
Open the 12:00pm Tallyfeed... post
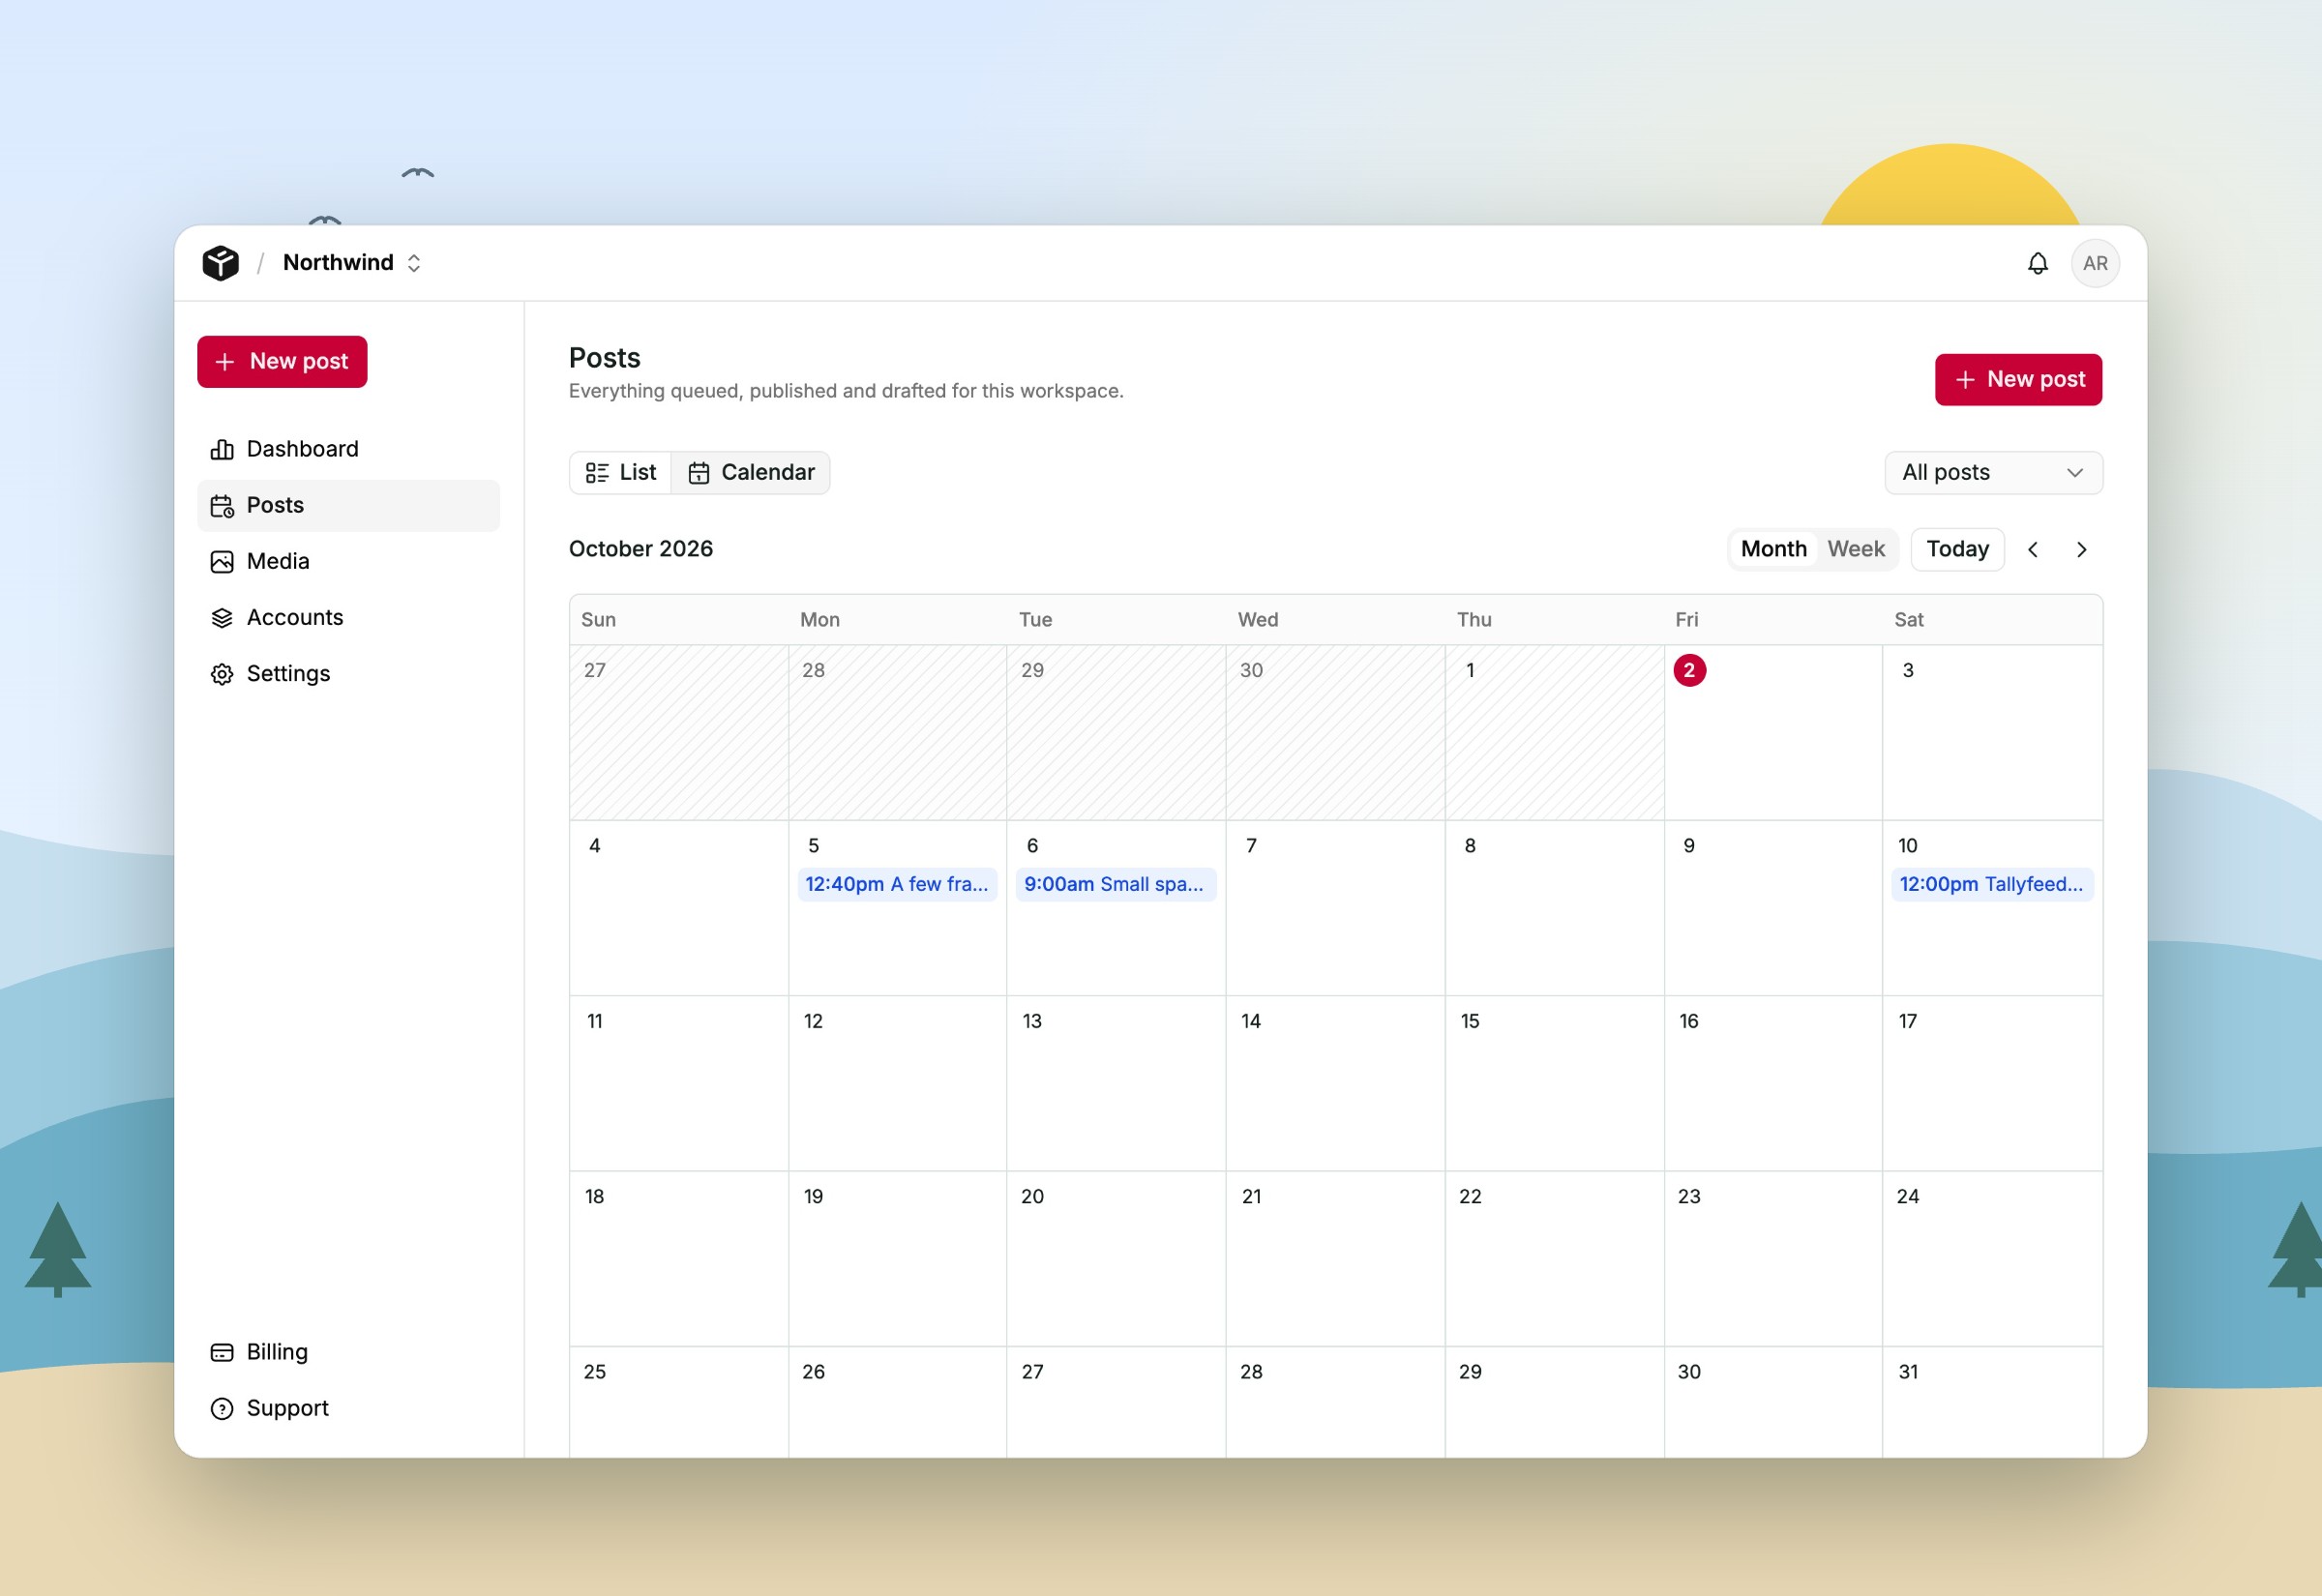coord(1992,884)
